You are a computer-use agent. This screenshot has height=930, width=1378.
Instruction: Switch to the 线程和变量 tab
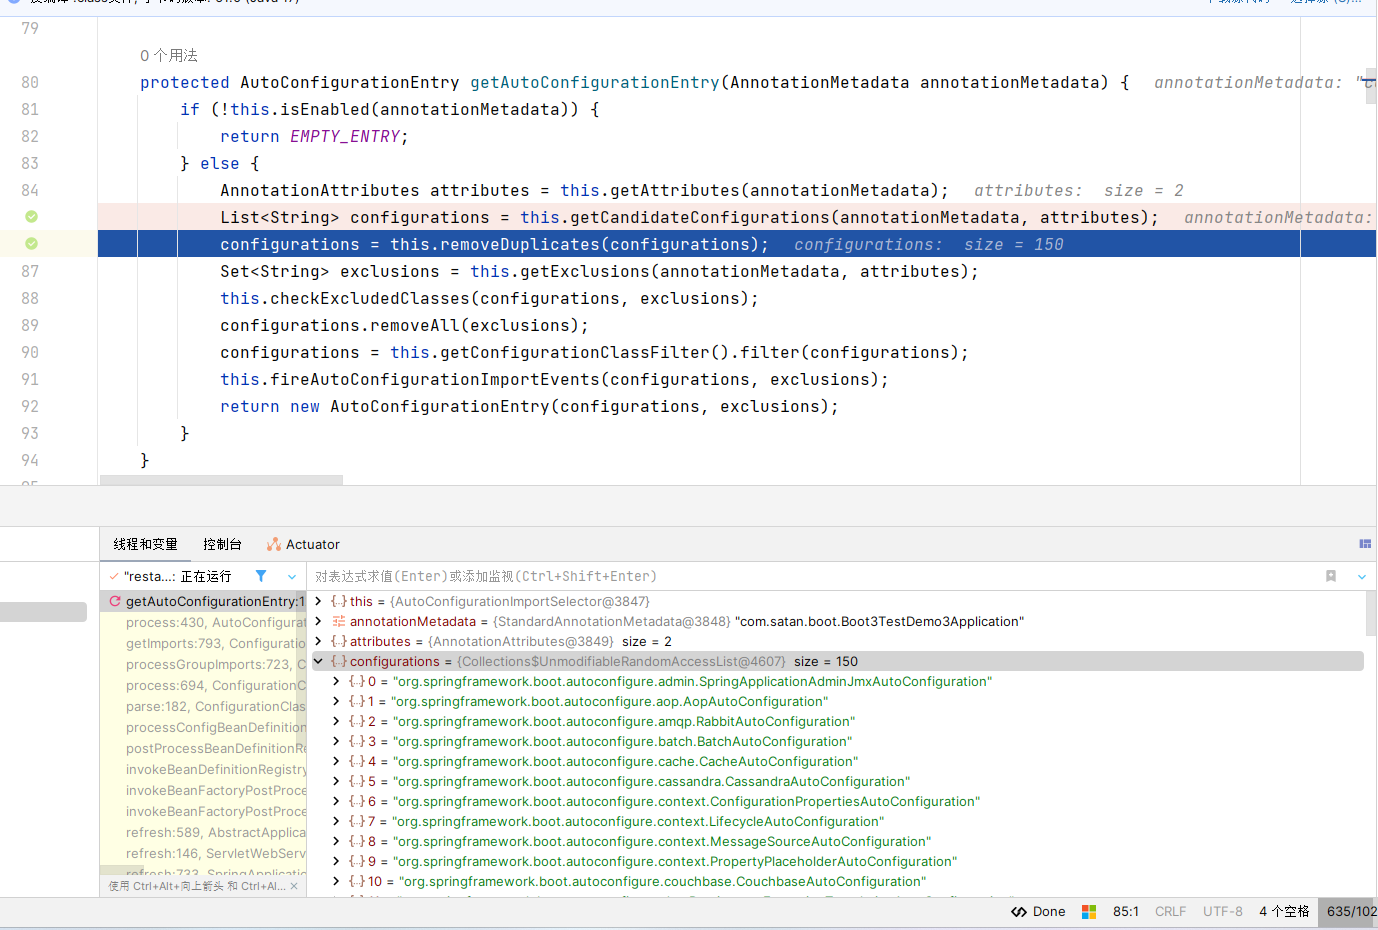145,544
